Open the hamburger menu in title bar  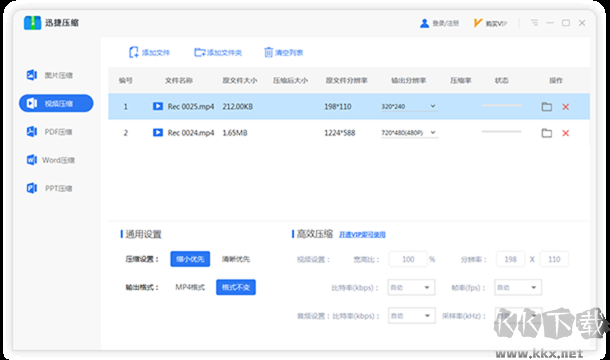535,23
